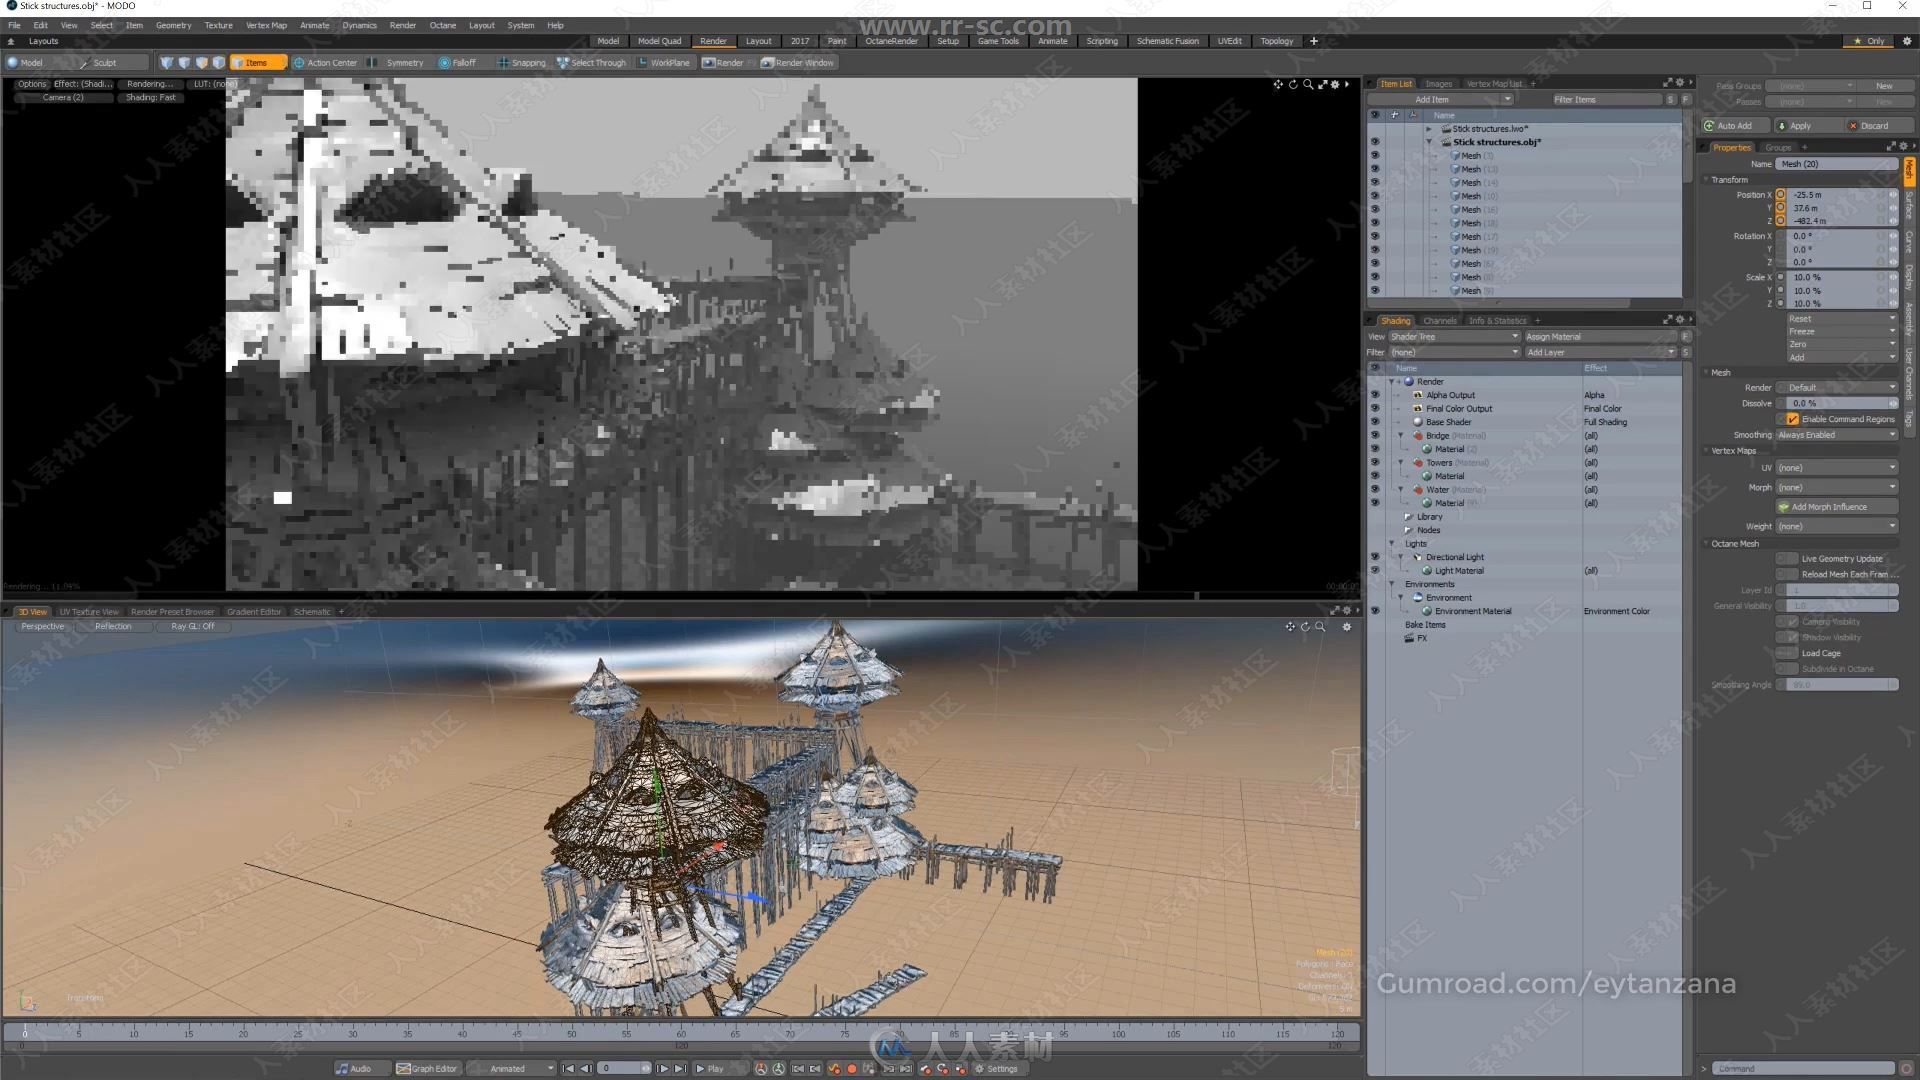Open the Graph Editor
This screenshot has height=1080, width=1920.
[x=427, y=1068]
